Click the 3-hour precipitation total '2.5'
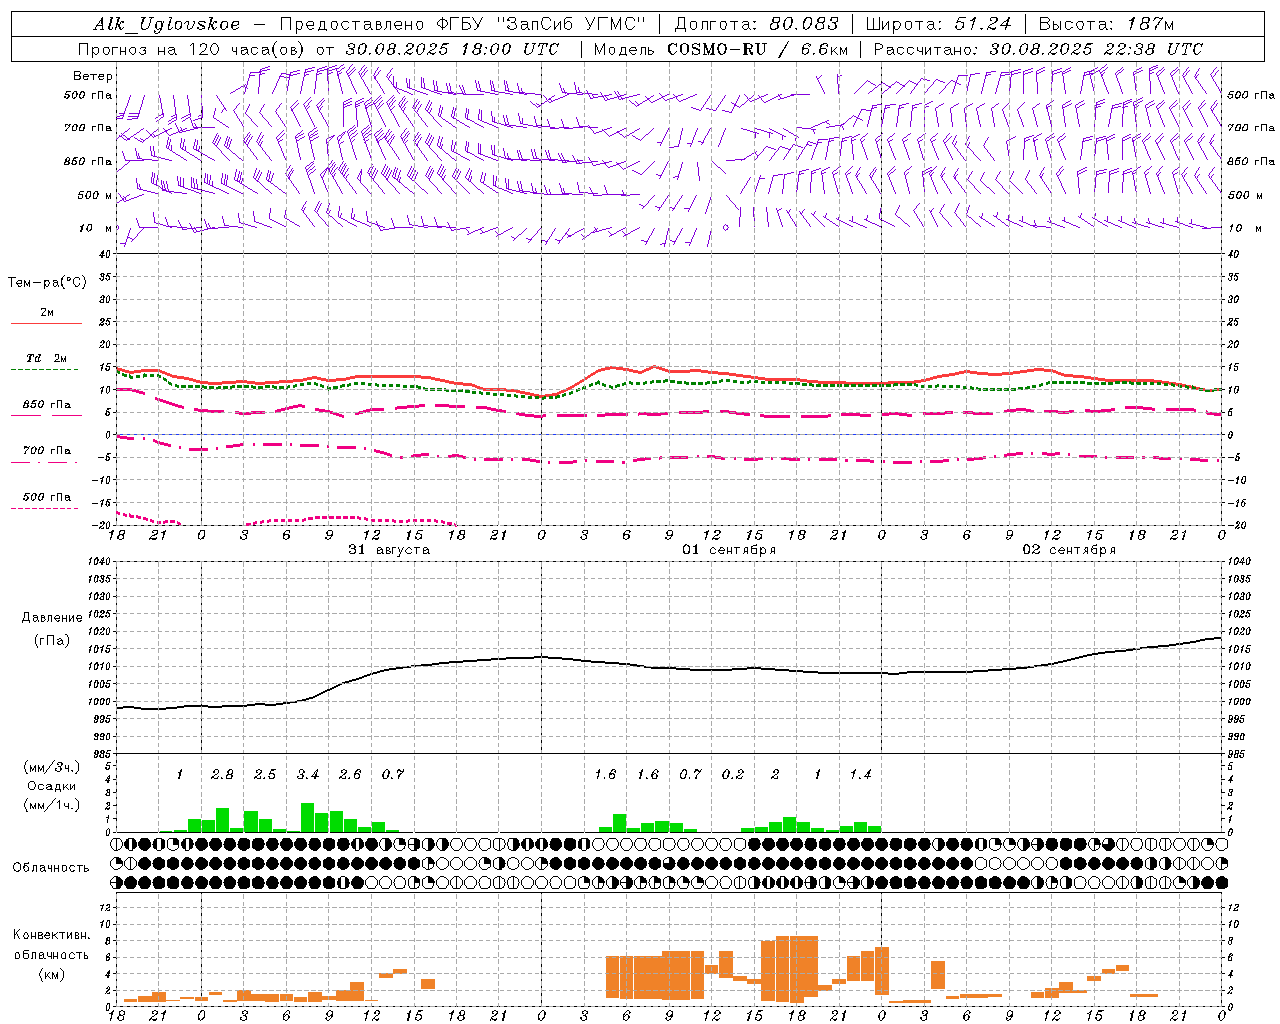The width and height of the screenshot is (1280, 1024). 265,775
